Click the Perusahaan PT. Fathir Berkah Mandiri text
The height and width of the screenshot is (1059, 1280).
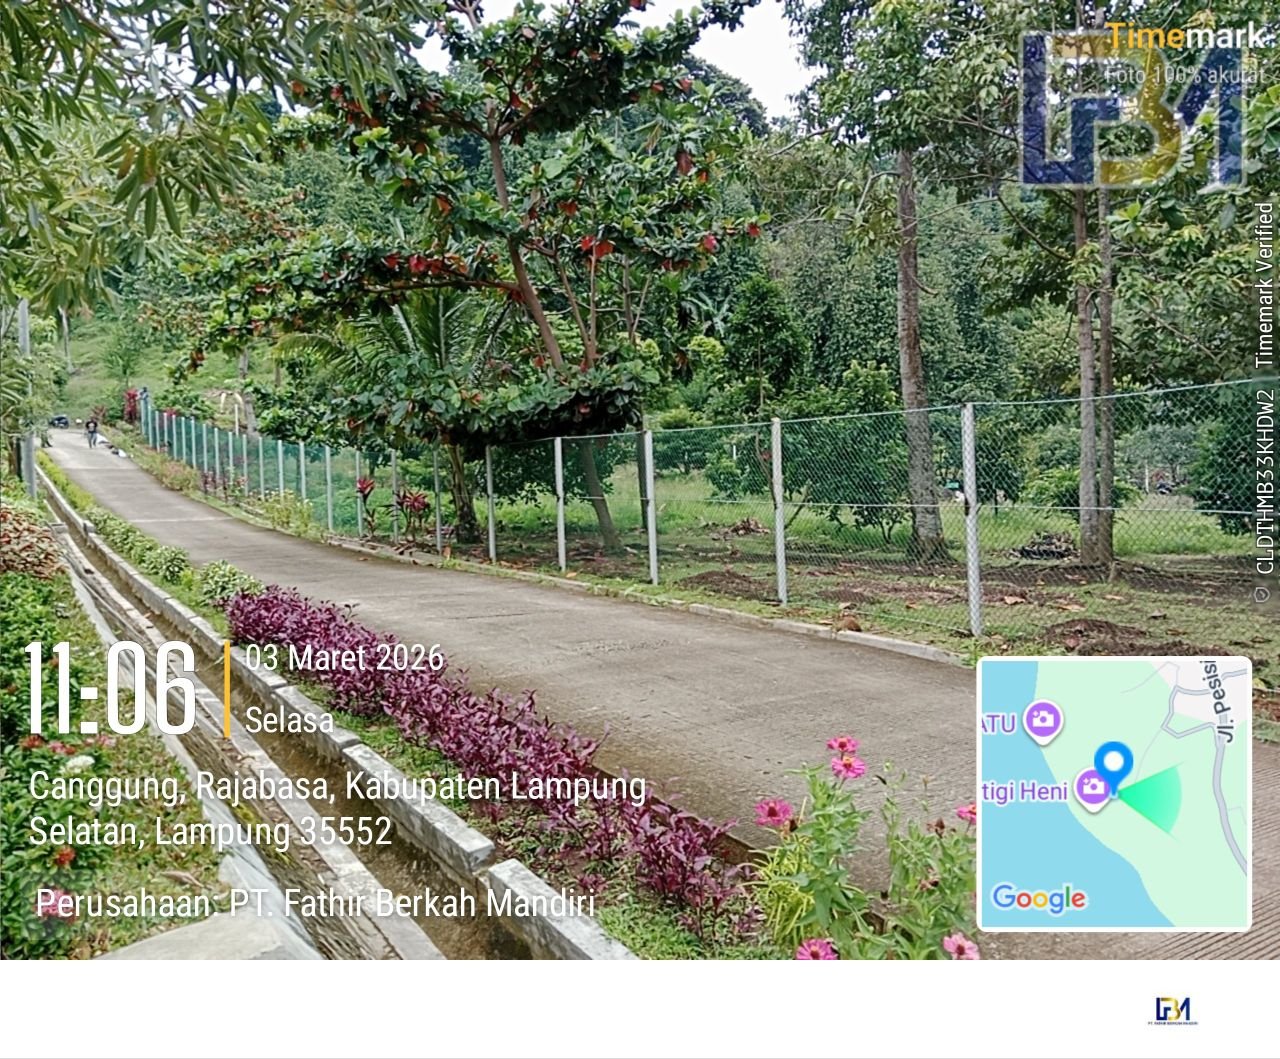point(315,903)
